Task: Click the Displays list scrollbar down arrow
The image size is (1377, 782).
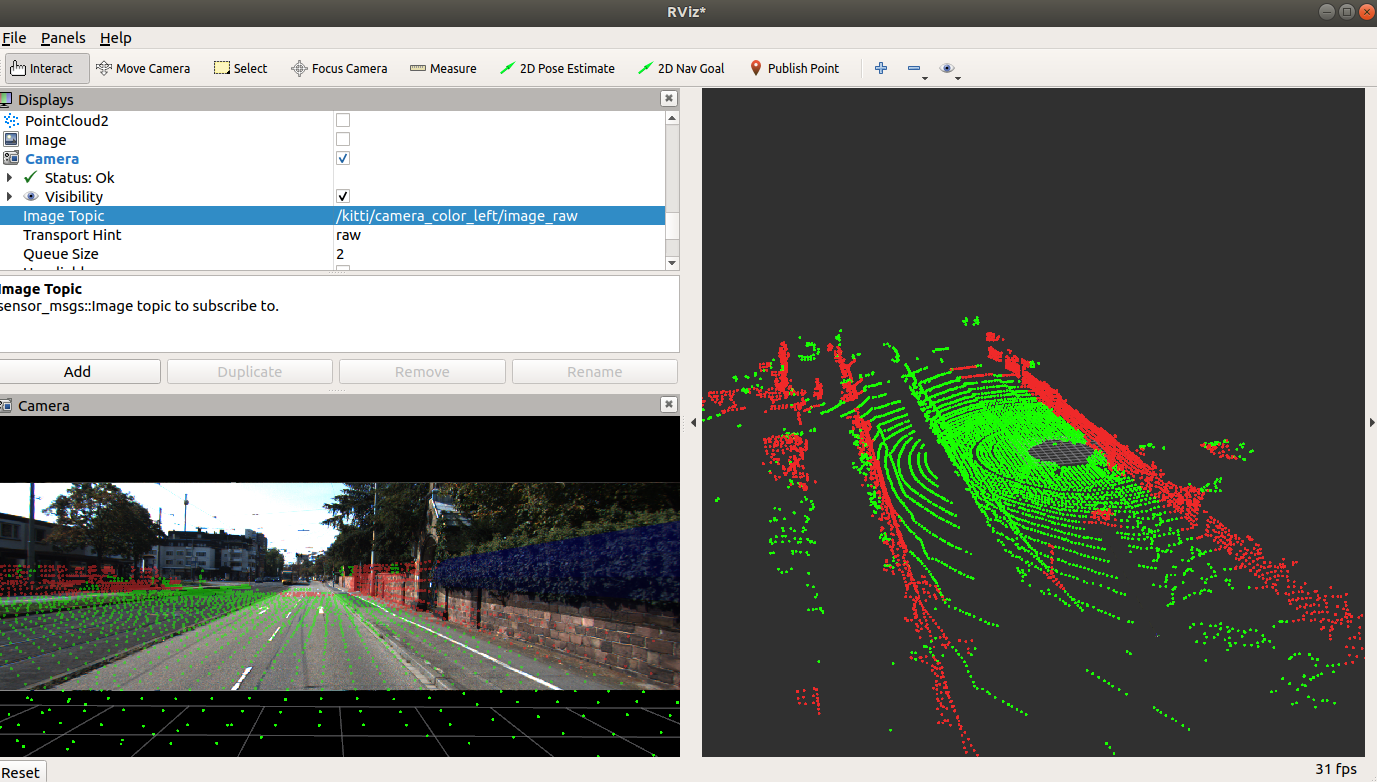Action: 672,263
